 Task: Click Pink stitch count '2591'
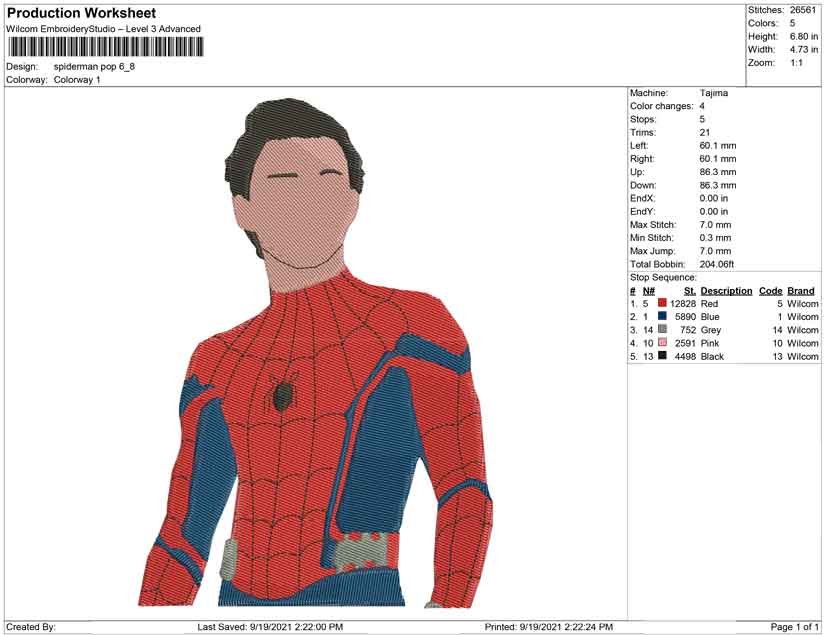pyautogui.click(x=686, y=343)
